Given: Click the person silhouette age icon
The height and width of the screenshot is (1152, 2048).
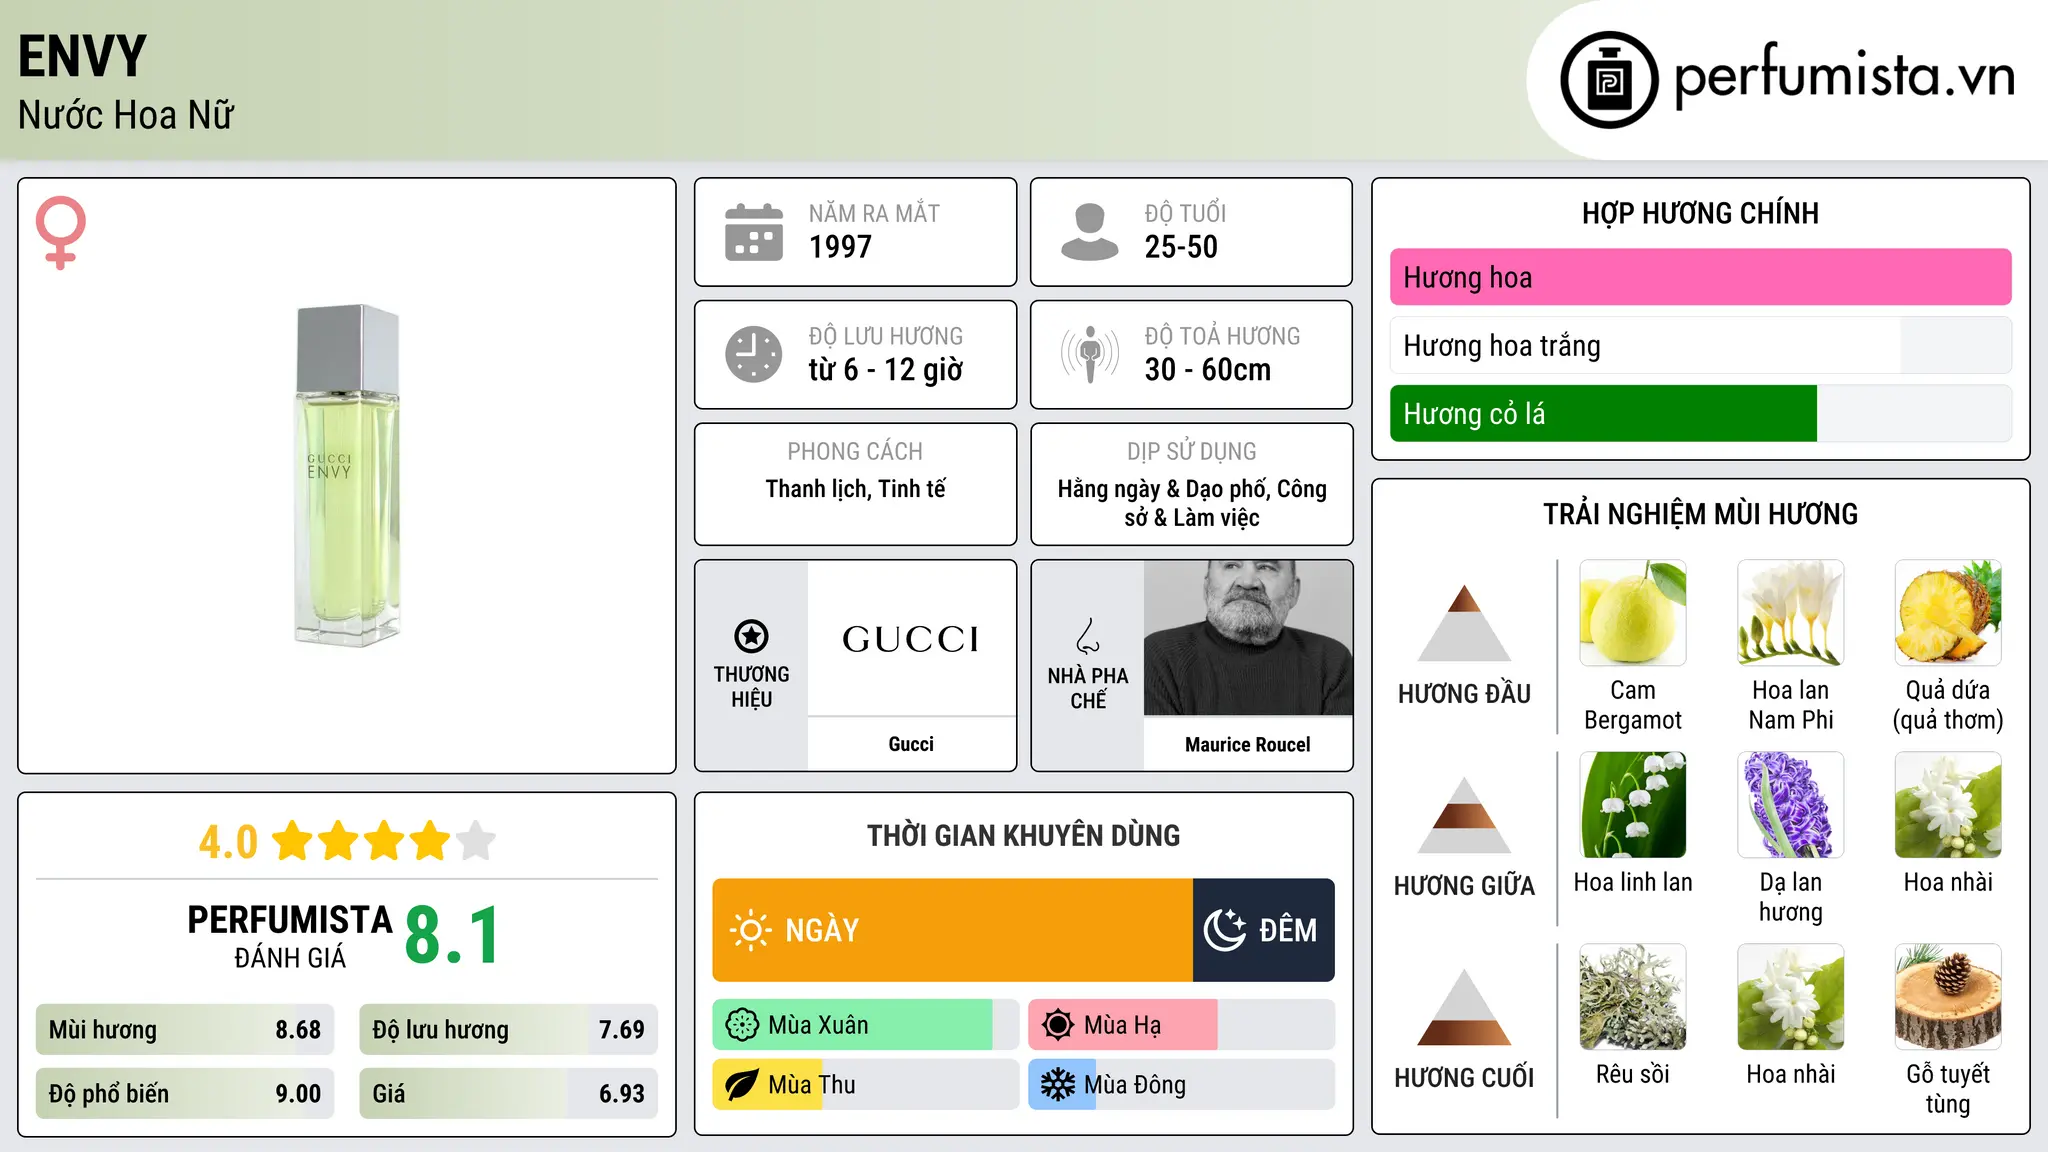Looking at the screenshot, I should click(x=1089, y=232).
